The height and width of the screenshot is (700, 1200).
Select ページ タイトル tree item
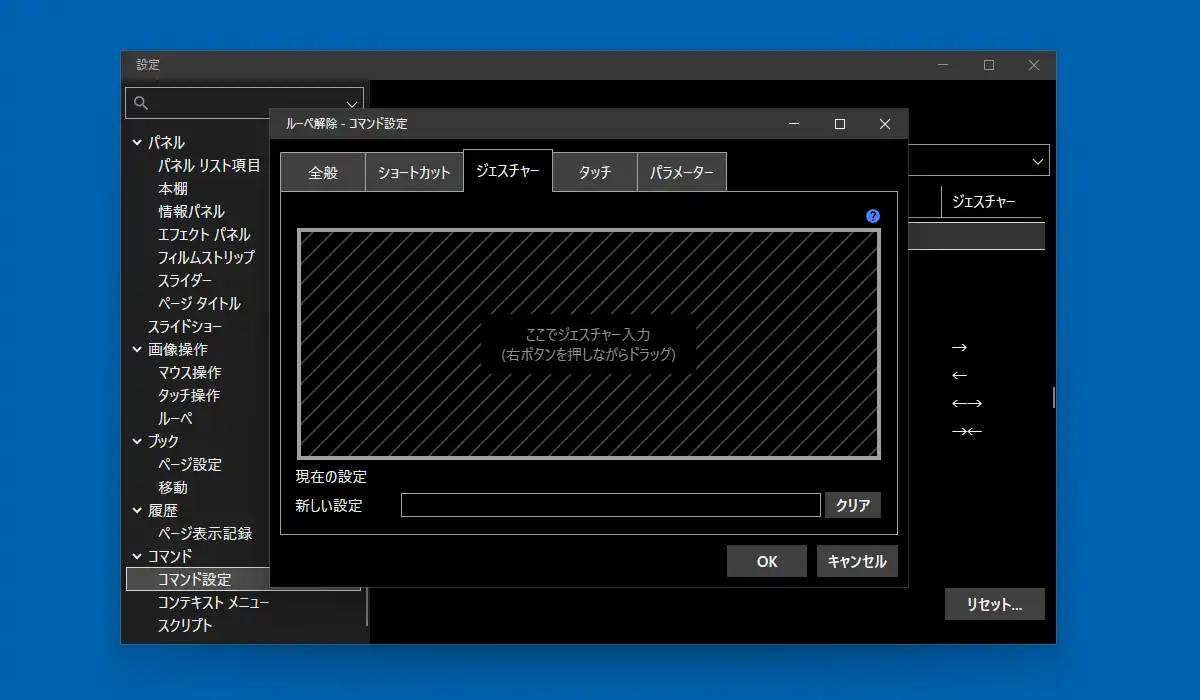[199, 304]
